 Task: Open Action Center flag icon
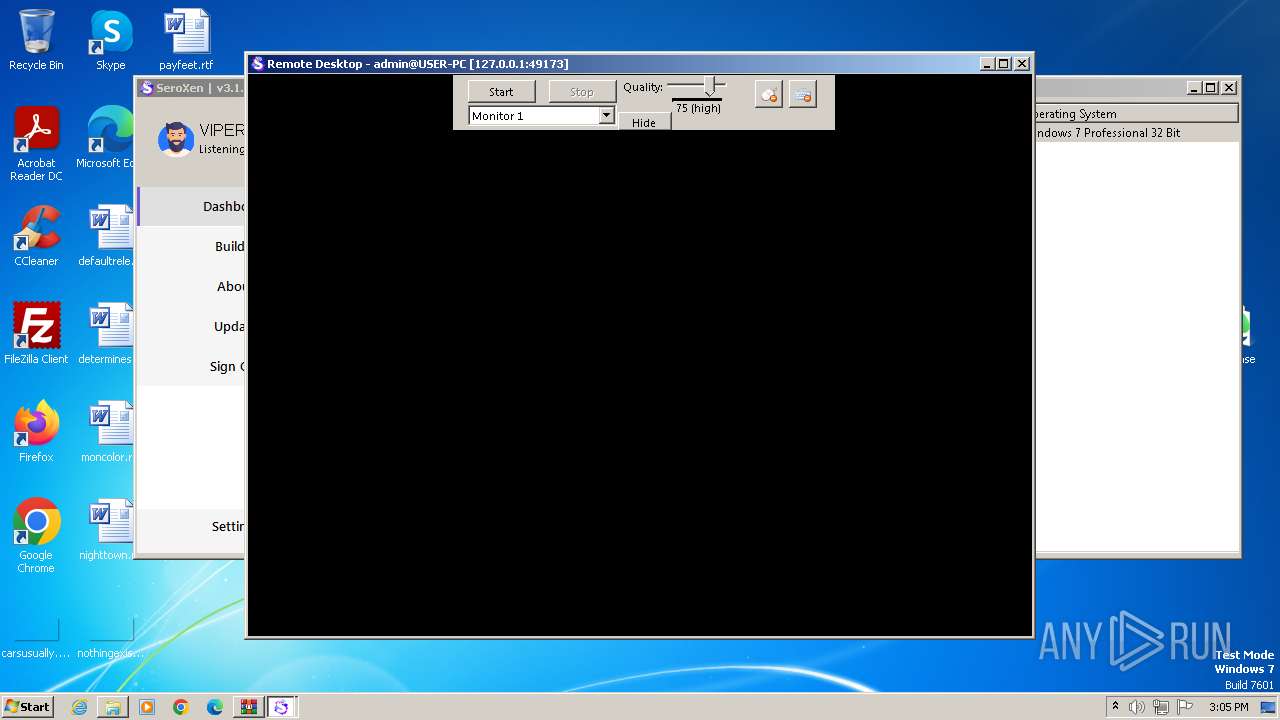[x=1184, y=707]
